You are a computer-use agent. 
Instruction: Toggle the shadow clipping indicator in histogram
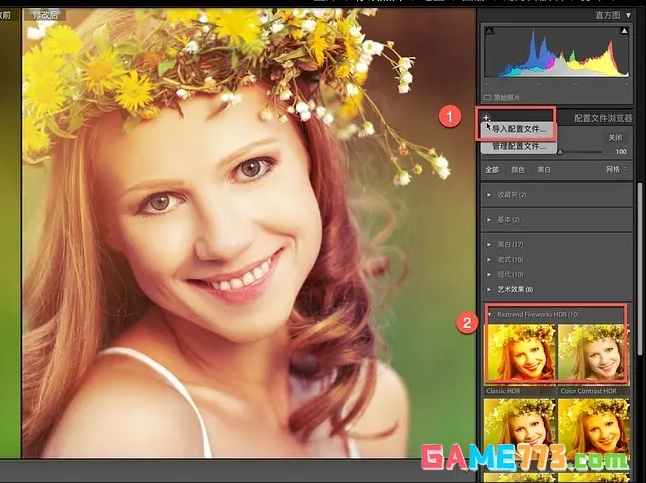point(489,31)
